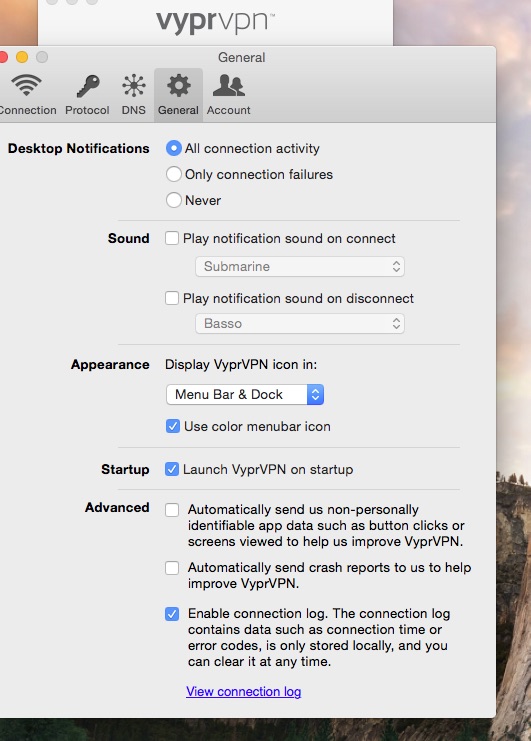Toggle Use color menubar icon checkbox

tap(172, 426)
